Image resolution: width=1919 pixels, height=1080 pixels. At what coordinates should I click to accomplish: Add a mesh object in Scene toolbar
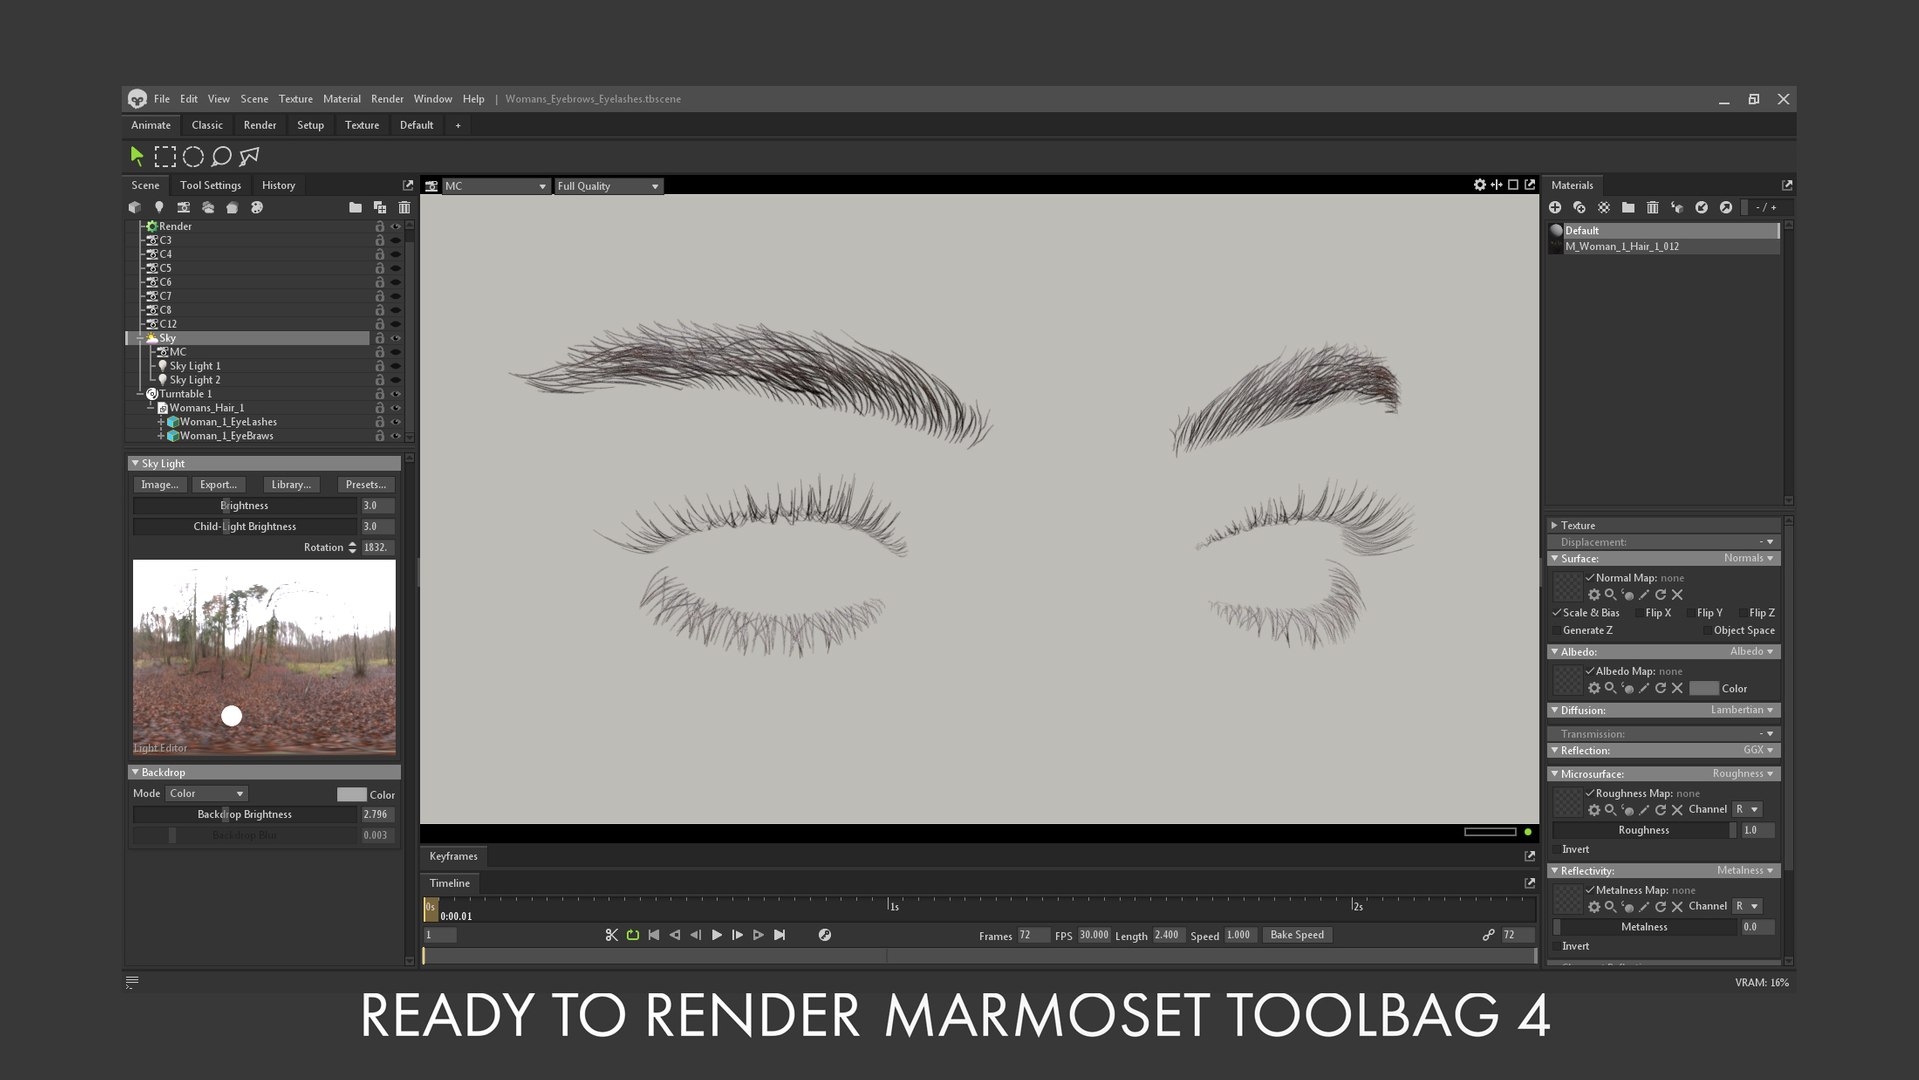pyautogui.click(x=135, y=207)
